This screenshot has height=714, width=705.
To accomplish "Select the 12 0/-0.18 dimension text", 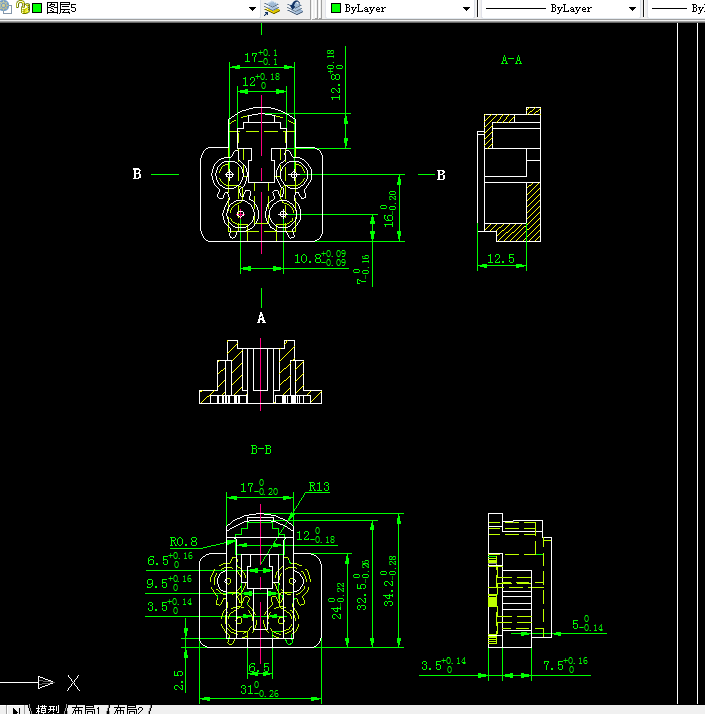I will [x=316, y=536].
